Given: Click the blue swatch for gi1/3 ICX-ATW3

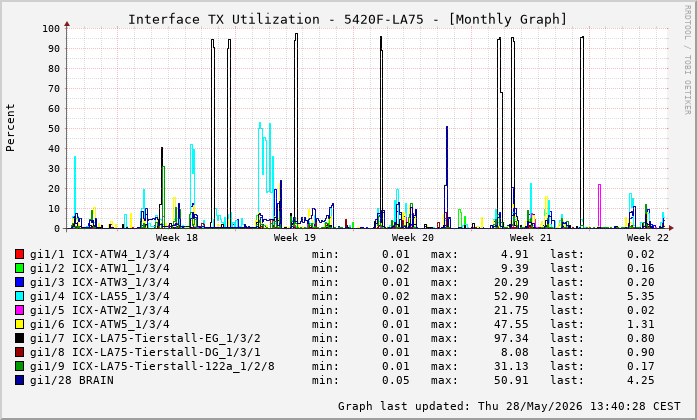Looking at the screenshot, I should pos(19,282).
